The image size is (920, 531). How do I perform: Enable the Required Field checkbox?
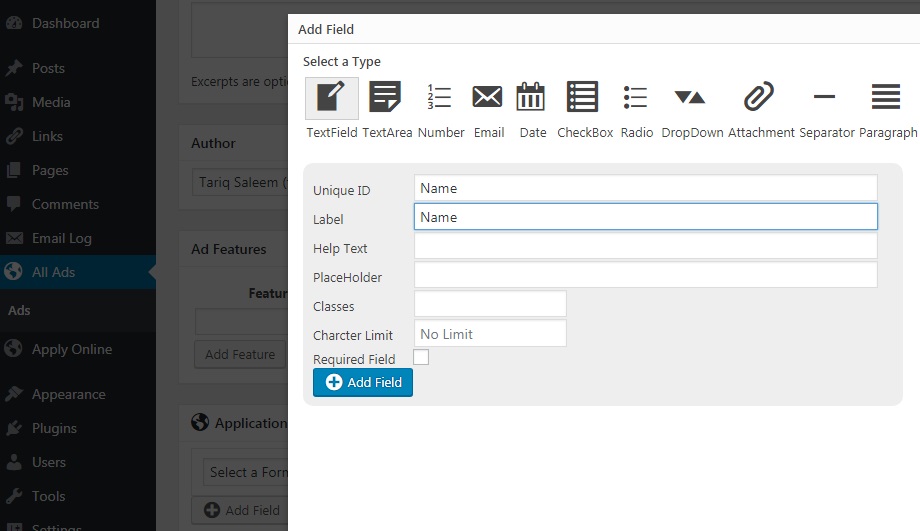(421, 357)
